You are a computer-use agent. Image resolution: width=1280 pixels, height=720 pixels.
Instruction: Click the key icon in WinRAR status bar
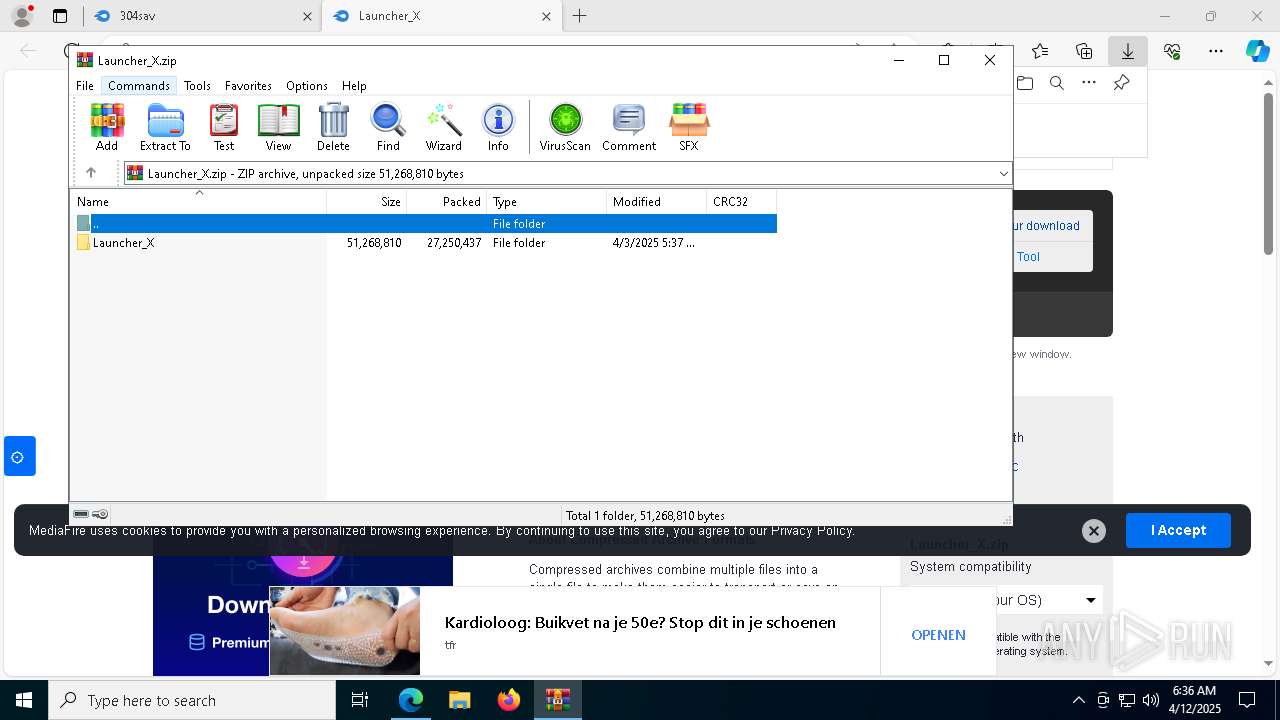coord(100,515)
